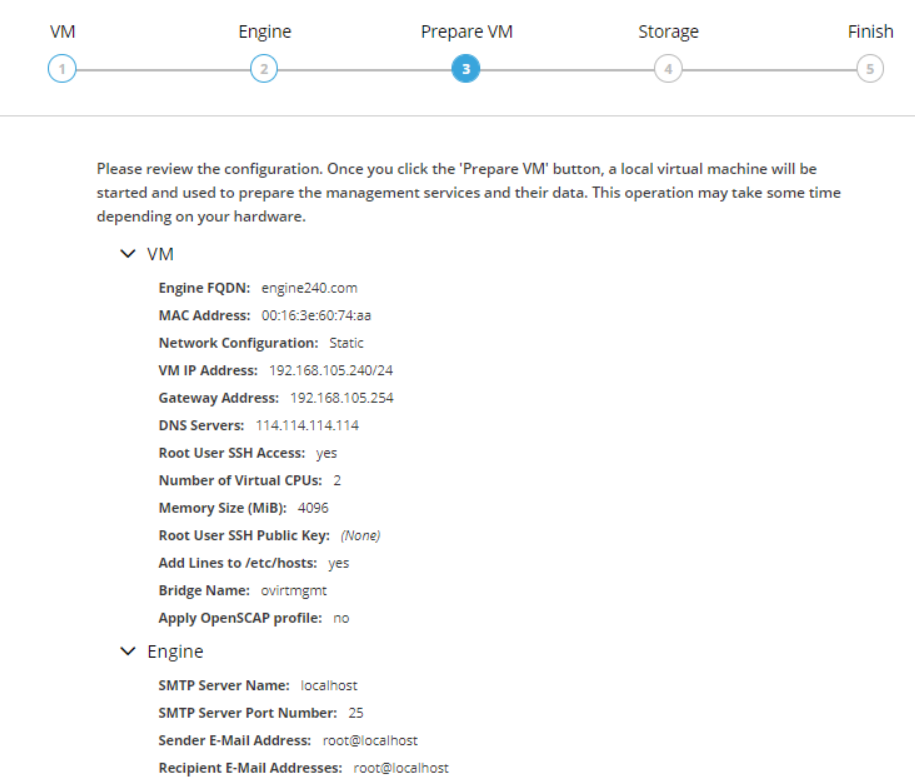Select the highlighted step 3 circle
Image resolution: width=915 pixels, height=783 pixels.
coord(466,69)
